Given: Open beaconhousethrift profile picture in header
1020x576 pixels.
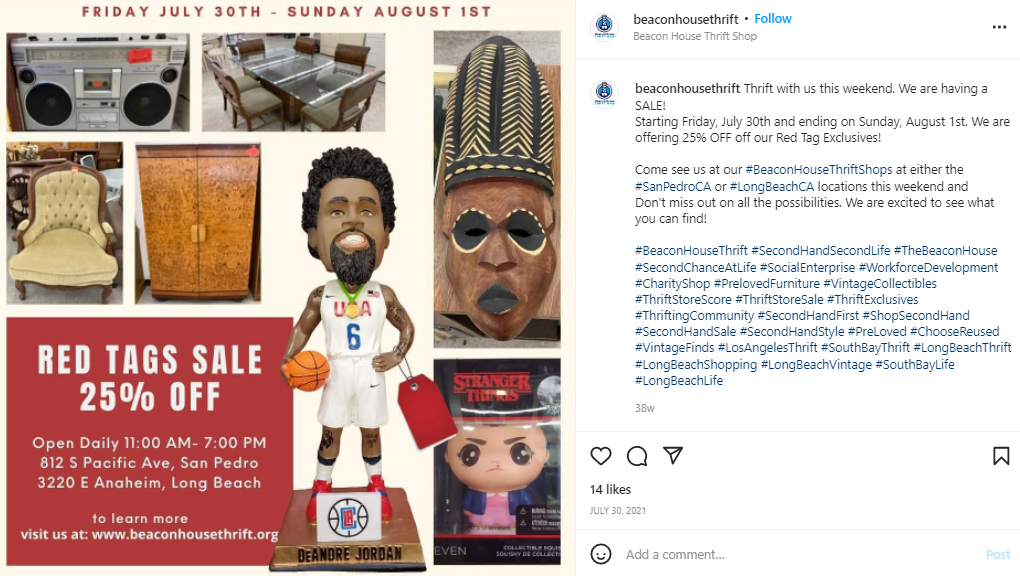Looking at the screenshot, I should (604, 27).
